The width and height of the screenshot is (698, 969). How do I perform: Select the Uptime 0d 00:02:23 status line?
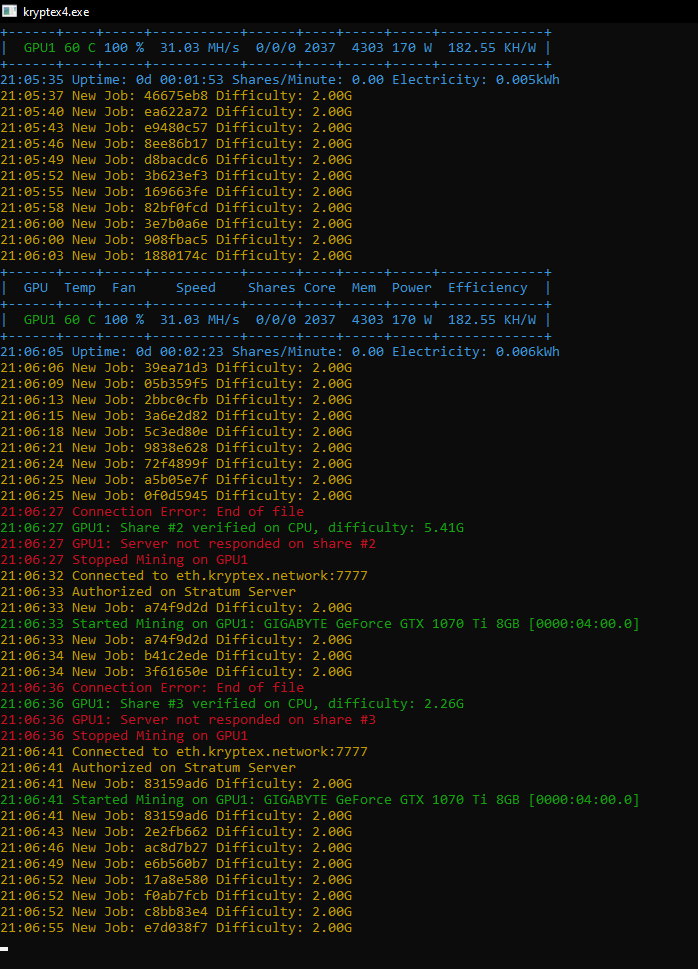tap(280, 352)
